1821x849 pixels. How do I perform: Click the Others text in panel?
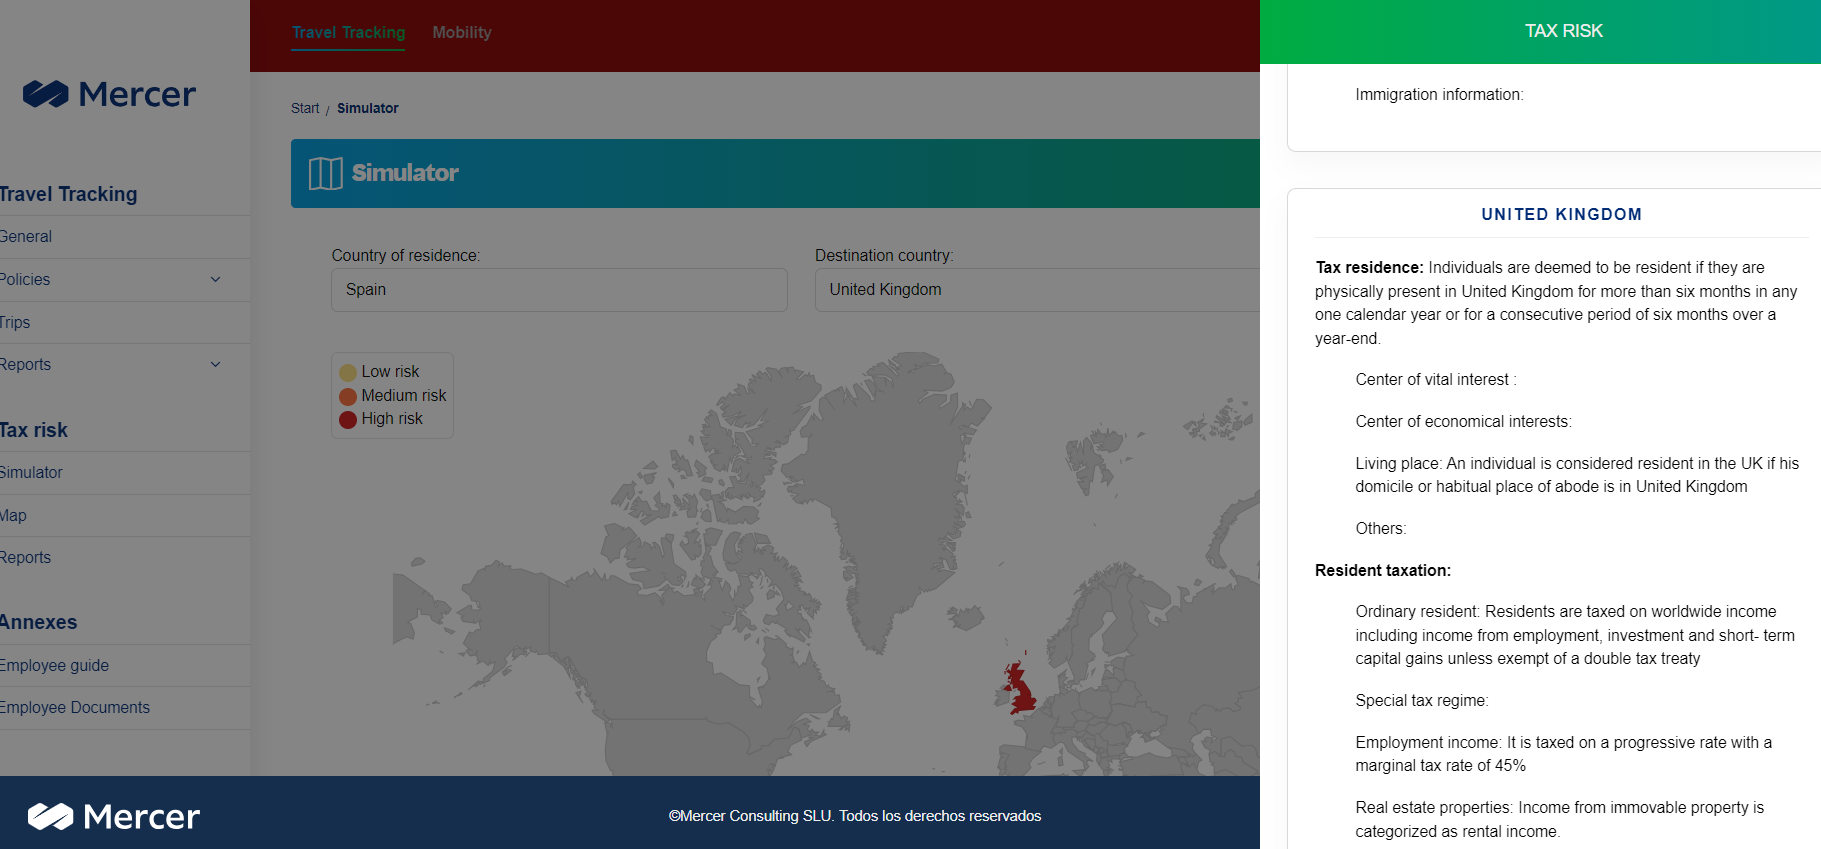coord(1380,528)
